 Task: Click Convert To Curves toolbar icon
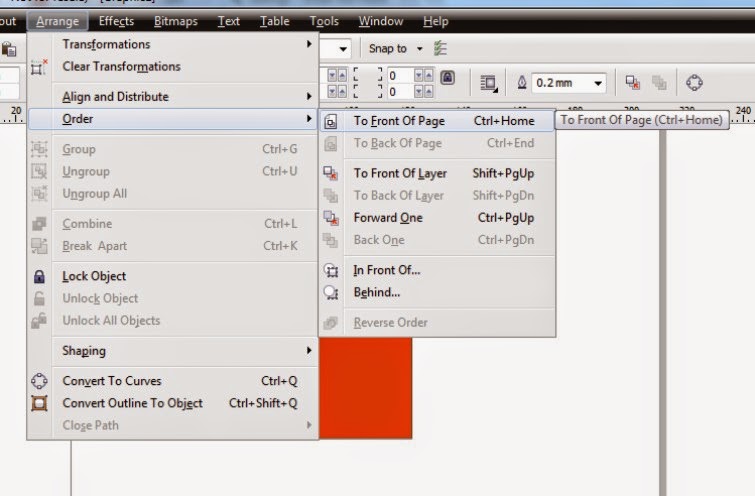[694, 83]
